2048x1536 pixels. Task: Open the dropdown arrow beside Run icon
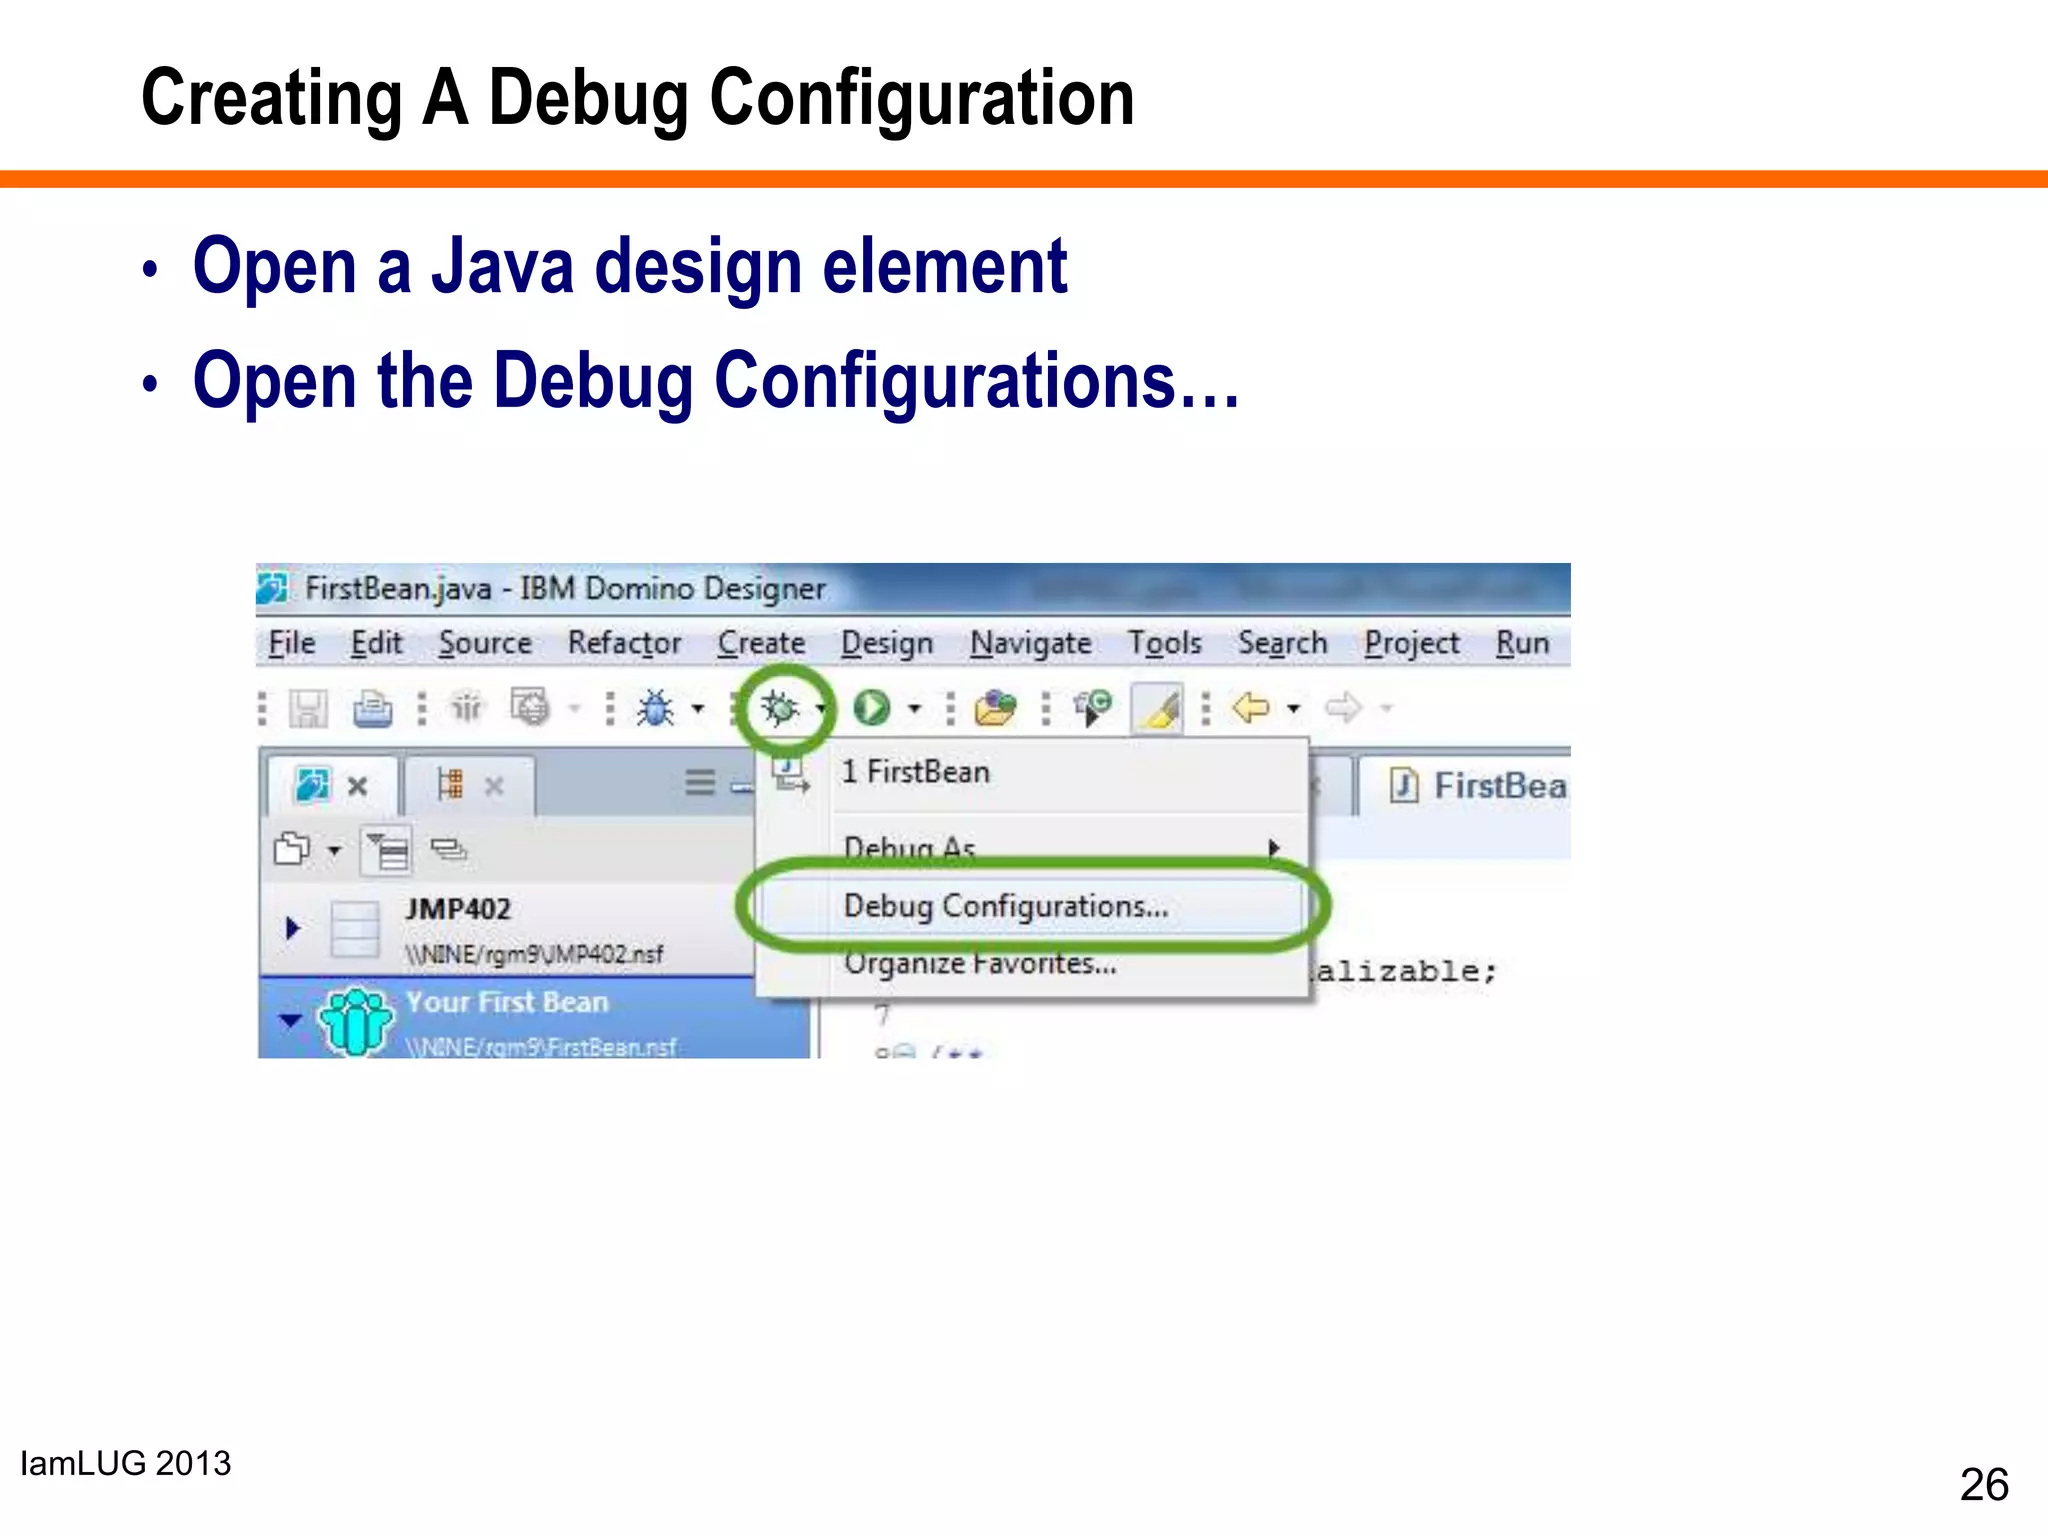[x=914, y=708]
